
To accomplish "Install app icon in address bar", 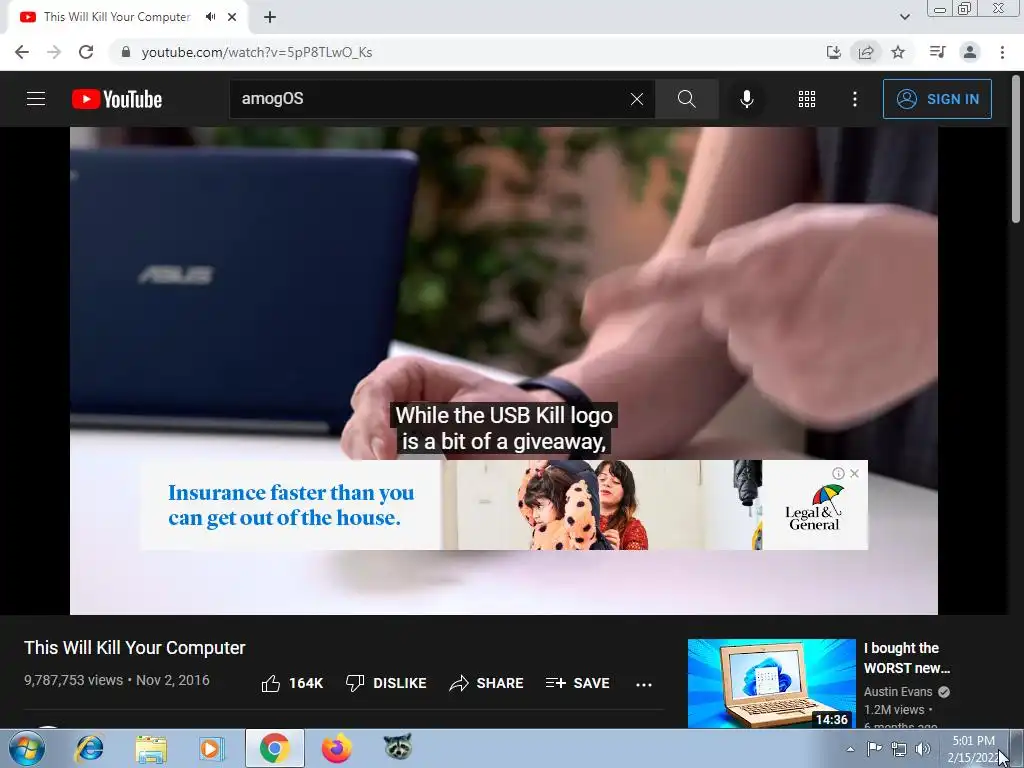I will click(834, 52).
